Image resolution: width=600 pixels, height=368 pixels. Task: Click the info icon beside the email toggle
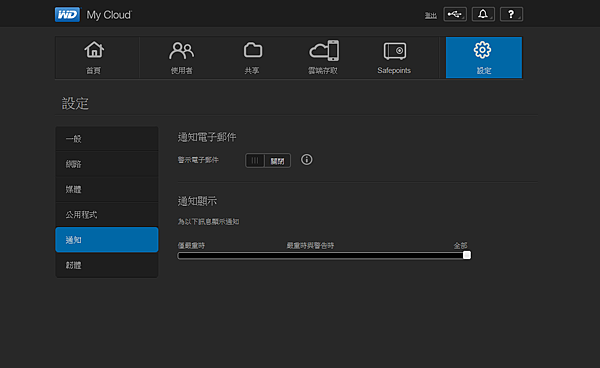coord(307,160)
